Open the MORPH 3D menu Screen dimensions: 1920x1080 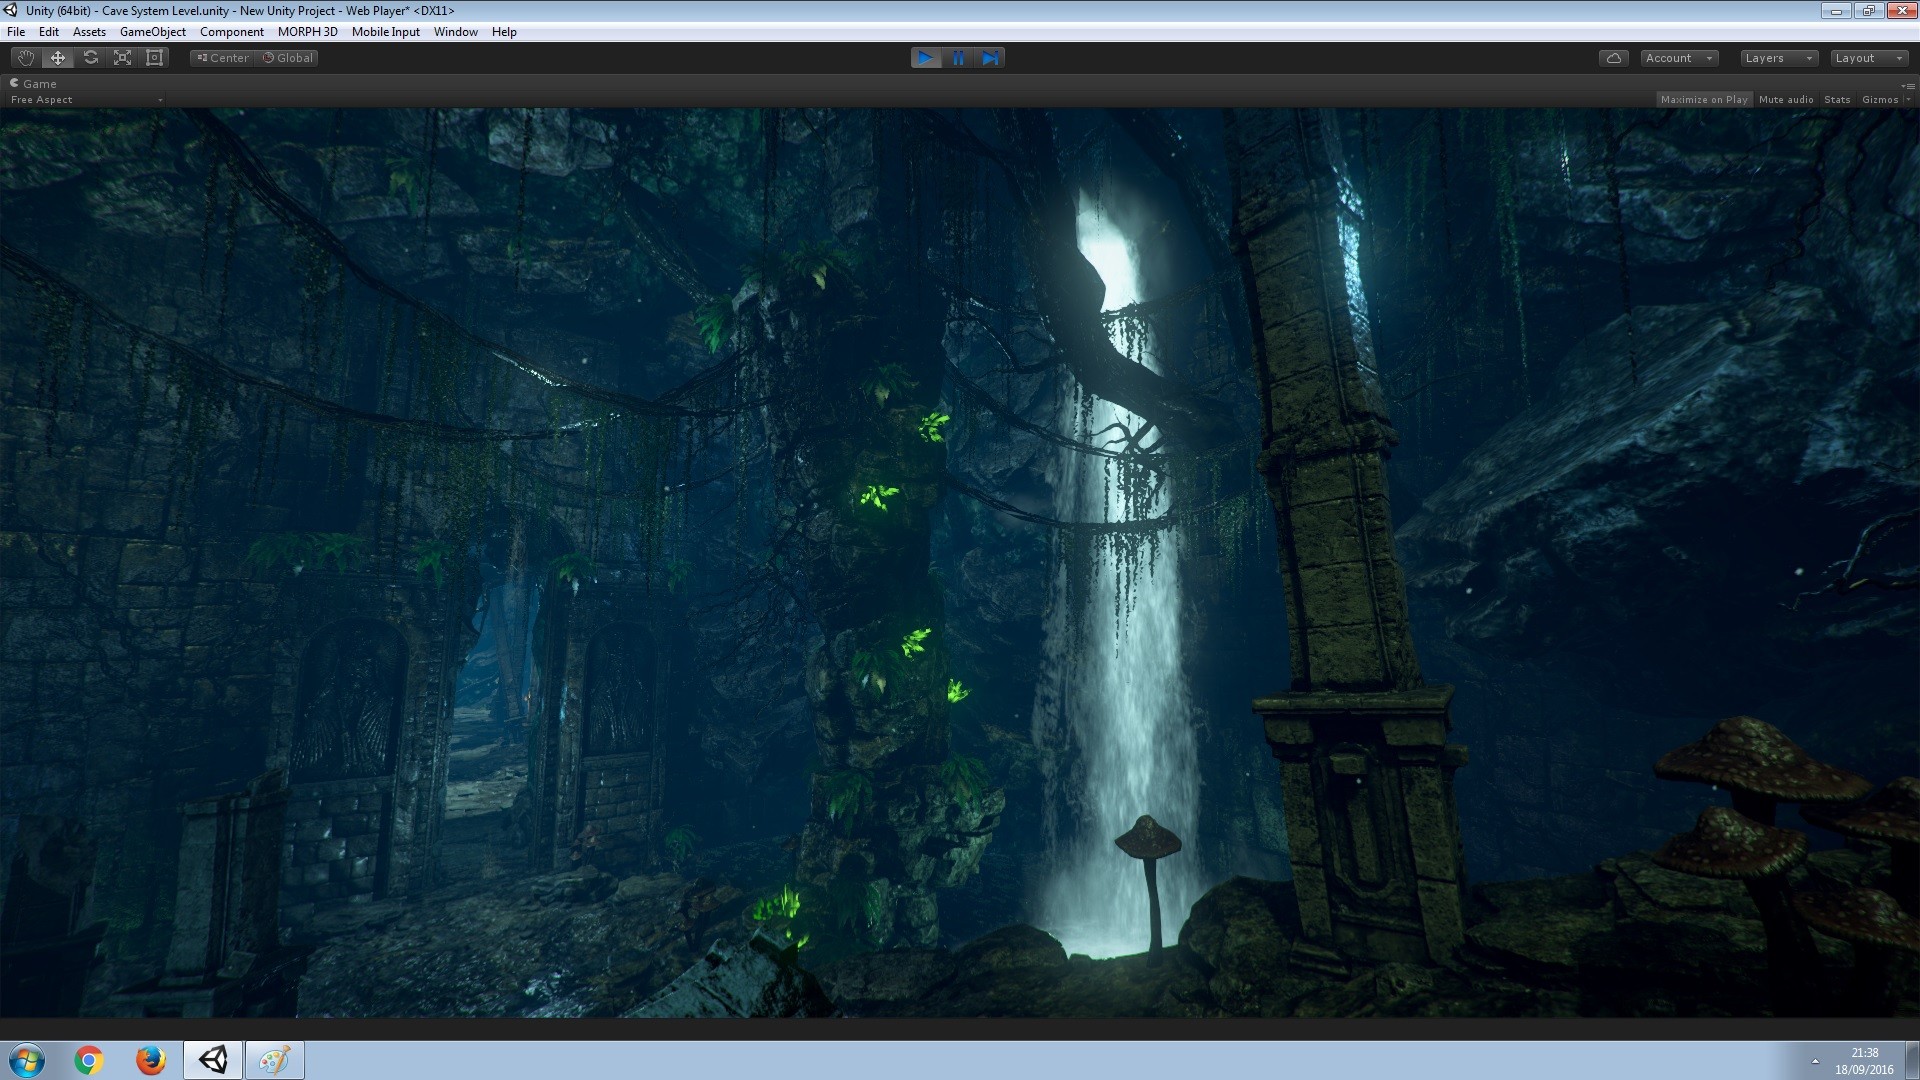tap(308, 32)
